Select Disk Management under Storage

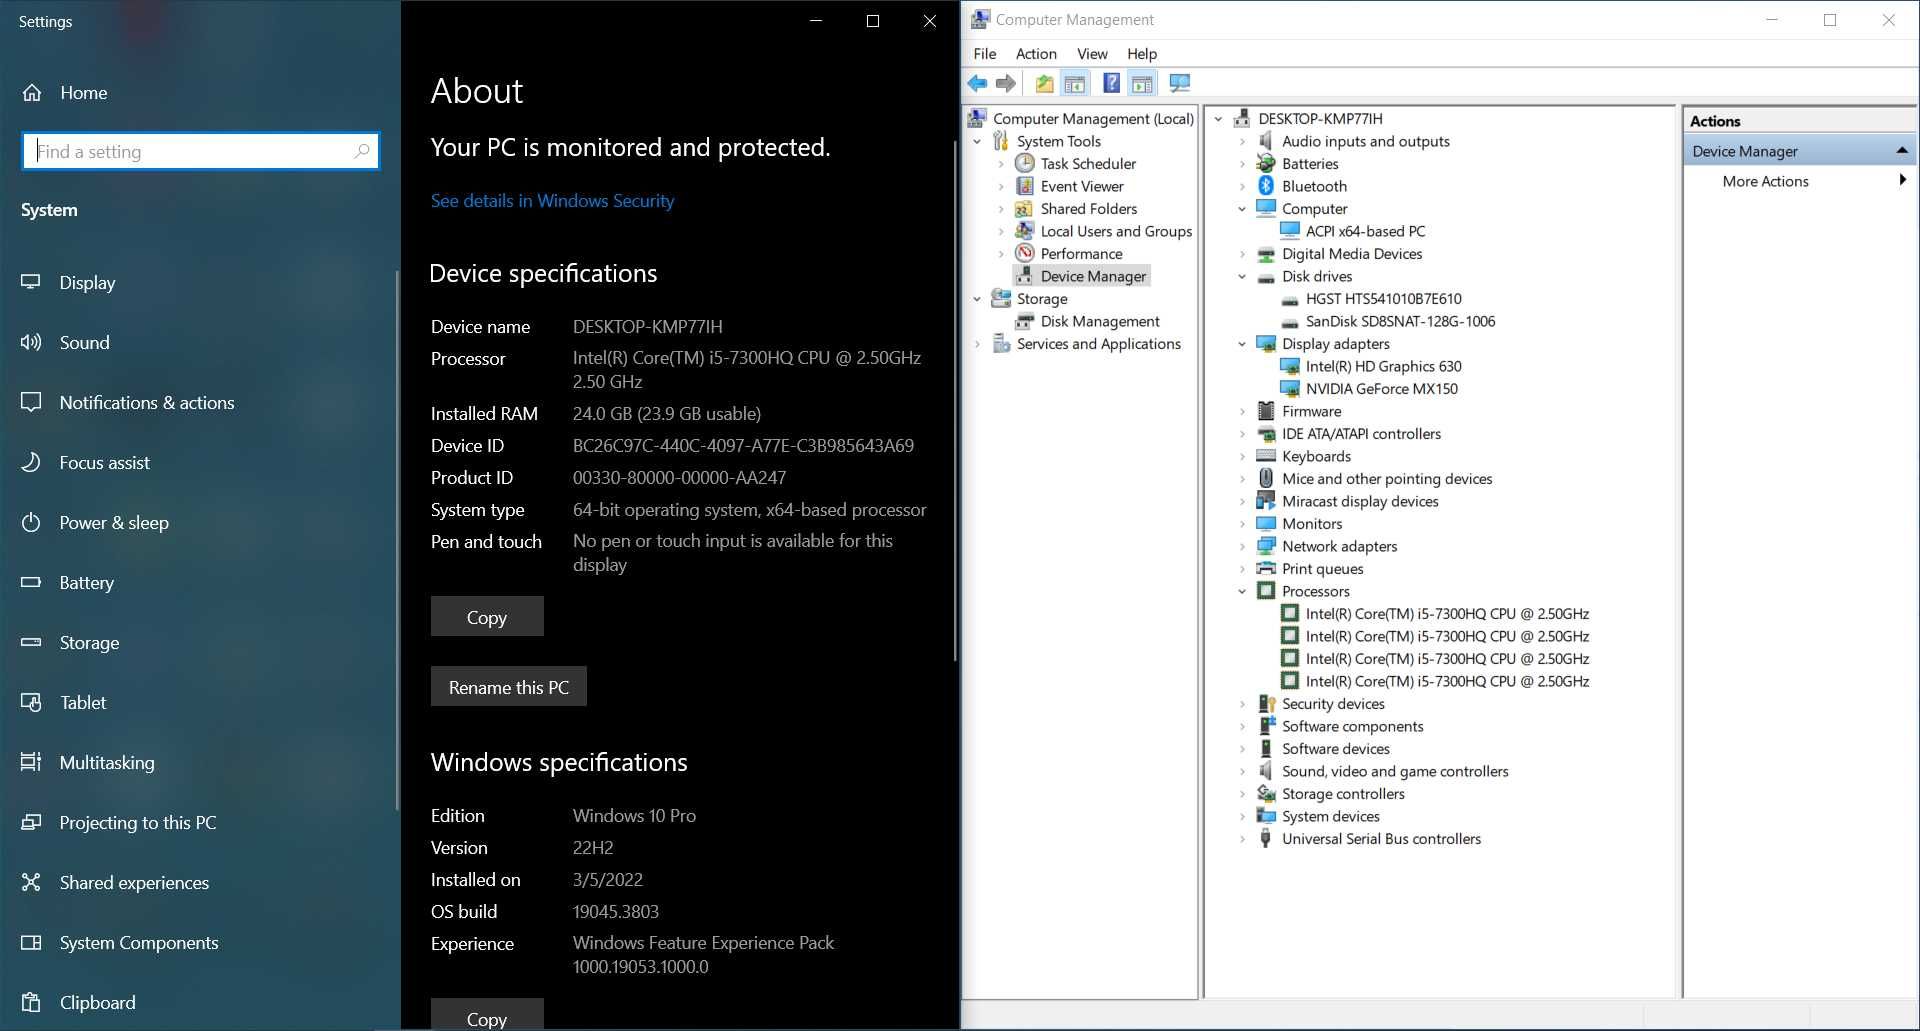pos(1100,321)
